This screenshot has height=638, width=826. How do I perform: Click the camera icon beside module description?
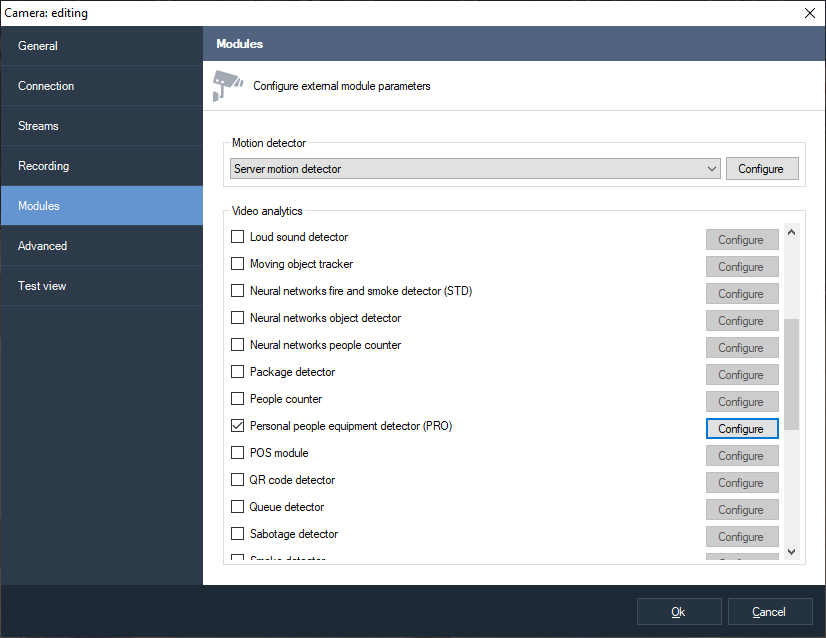(228, 86)
